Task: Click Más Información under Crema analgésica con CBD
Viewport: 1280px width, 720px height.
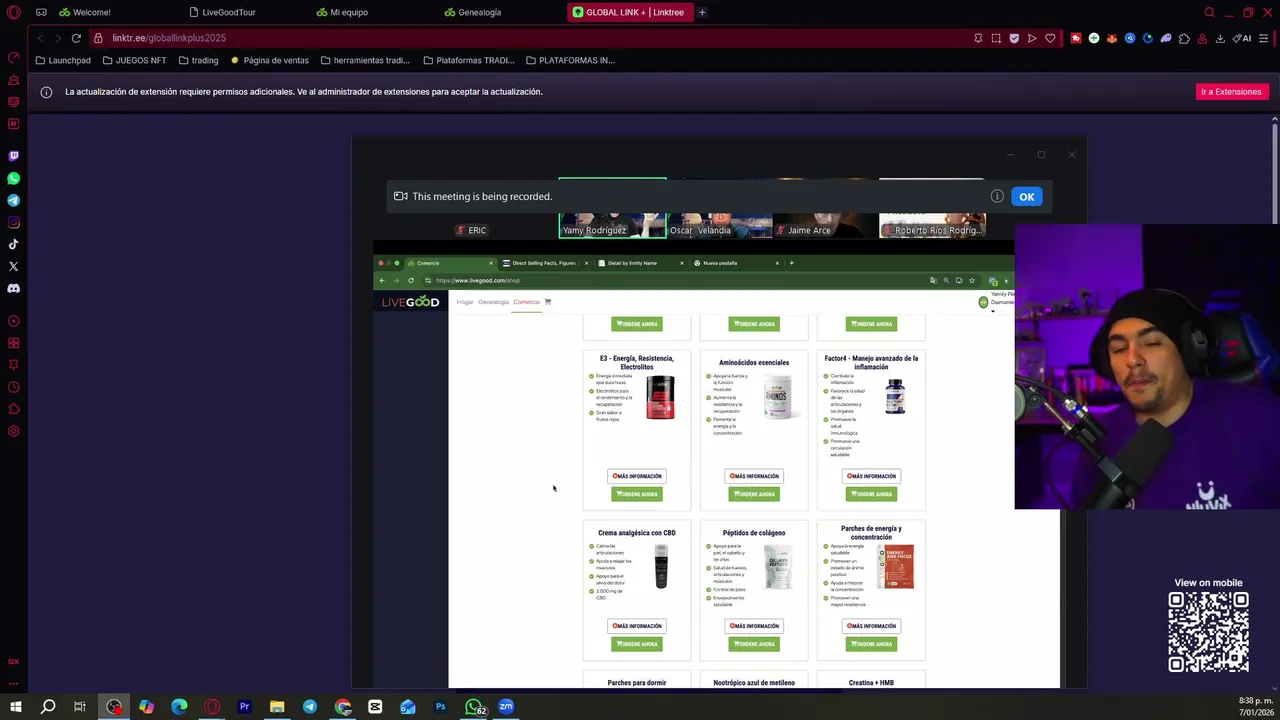Action: (x=636, y=626)
